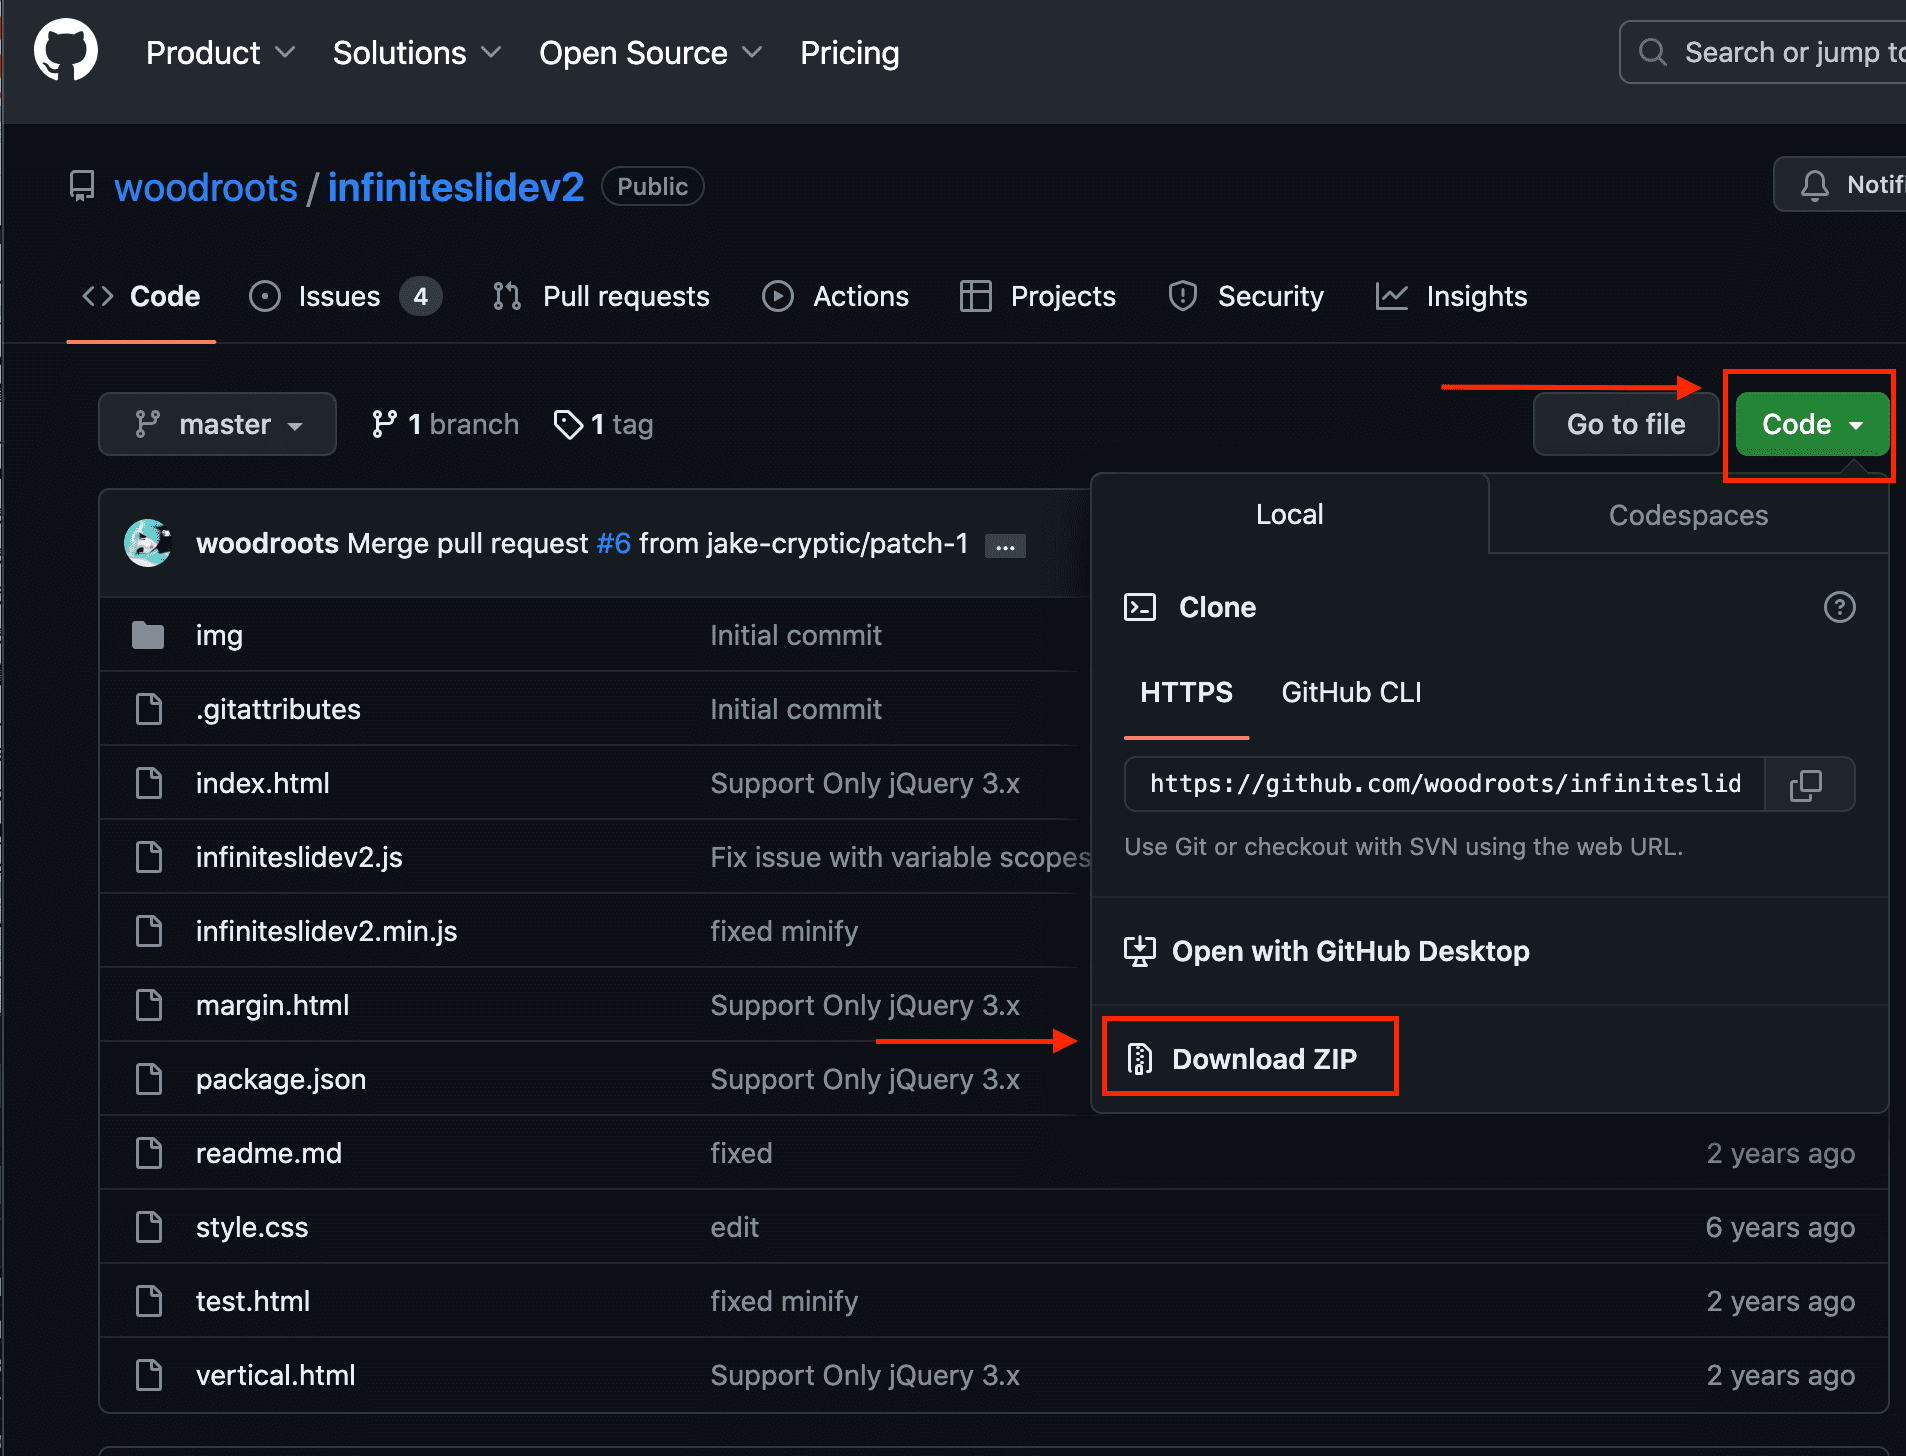Click the Insights tab graph icon
Viewport: 1906px width, 1456px height.
[1391, 296]
